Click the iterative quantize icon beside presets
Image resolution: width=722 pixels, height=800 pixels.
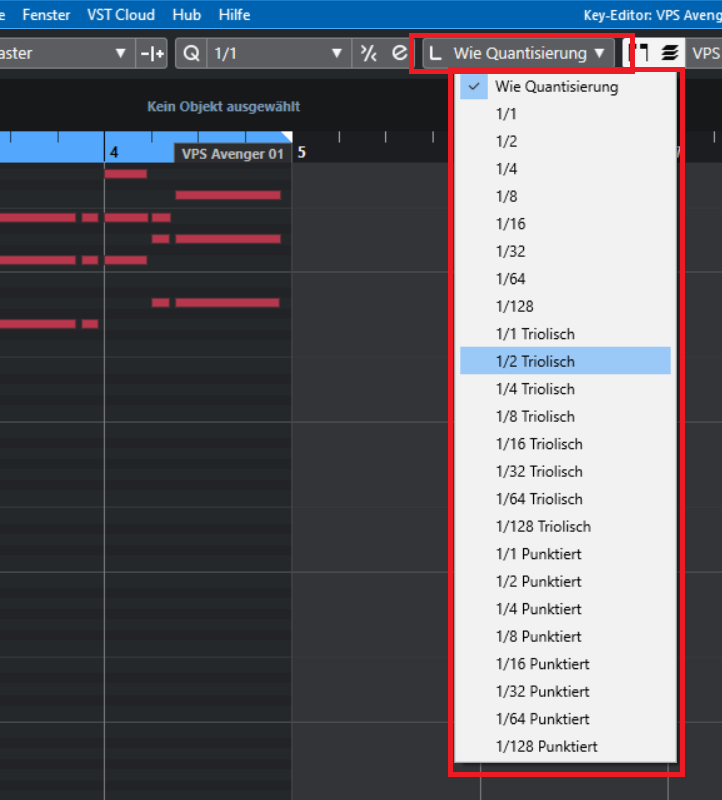(369, 53)
